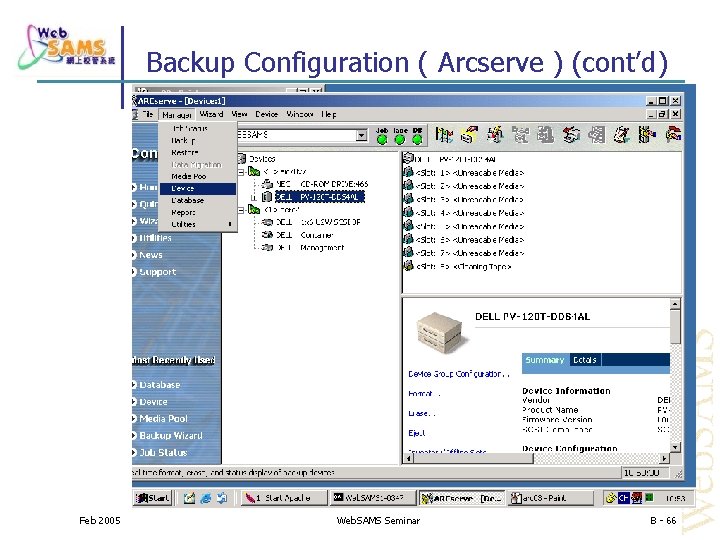Click the Tape status green light

[x=400, y=139]
